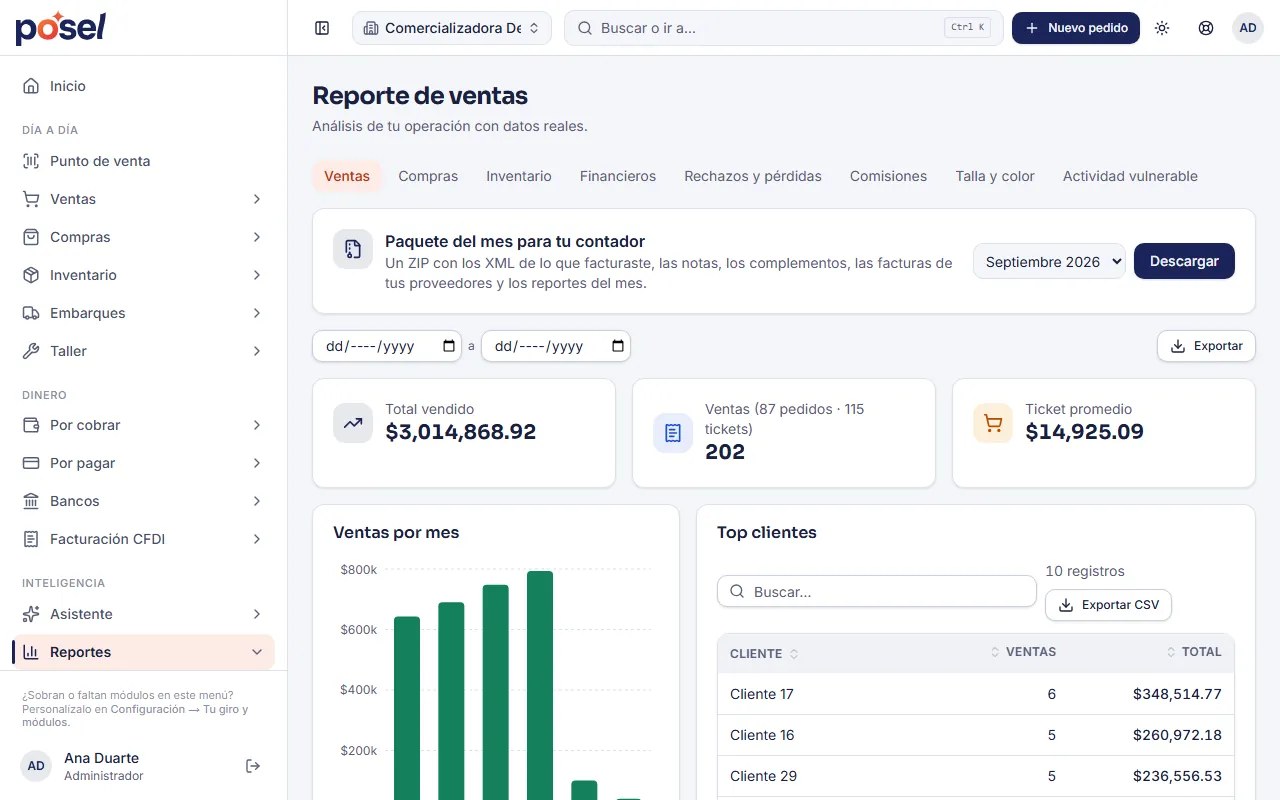Click the Por cobrar wallet icon
Viewport: 1280px width, 800px height.
point(32,425)
